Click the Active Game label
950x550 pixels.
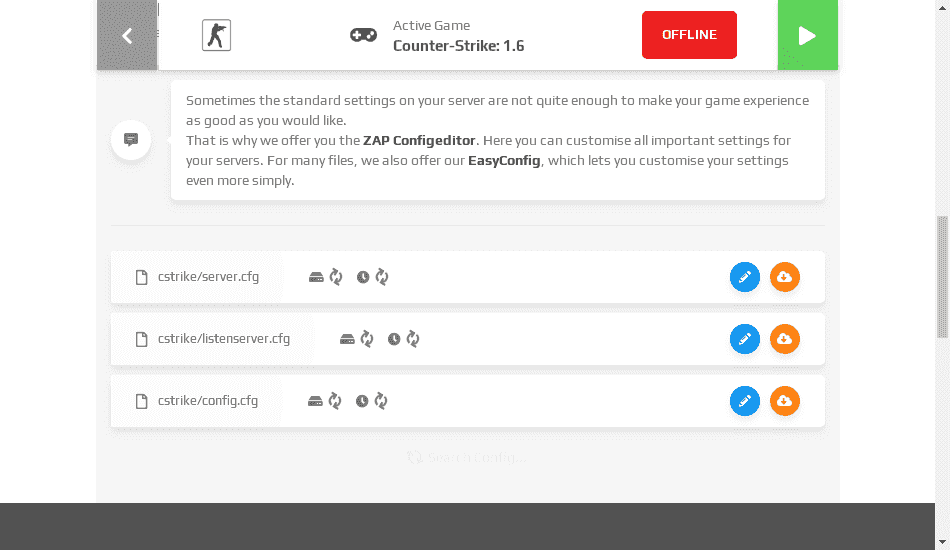431,25
